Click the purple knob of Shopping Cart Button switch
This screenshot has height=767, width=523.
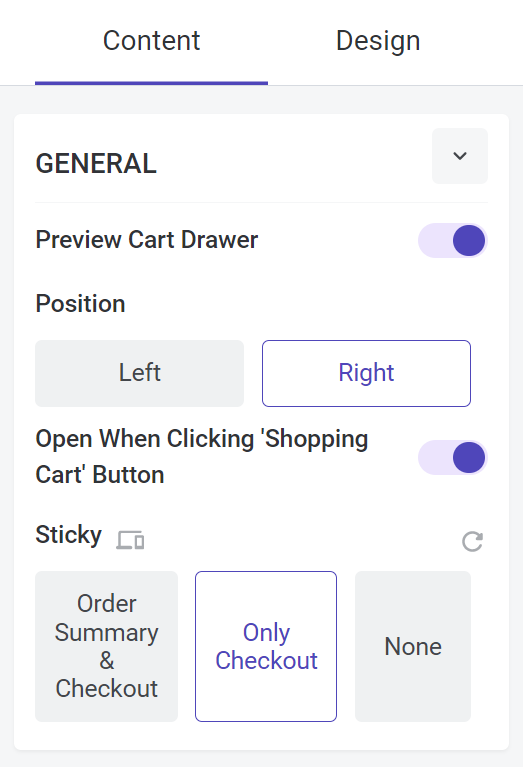[x=469, y=458]
